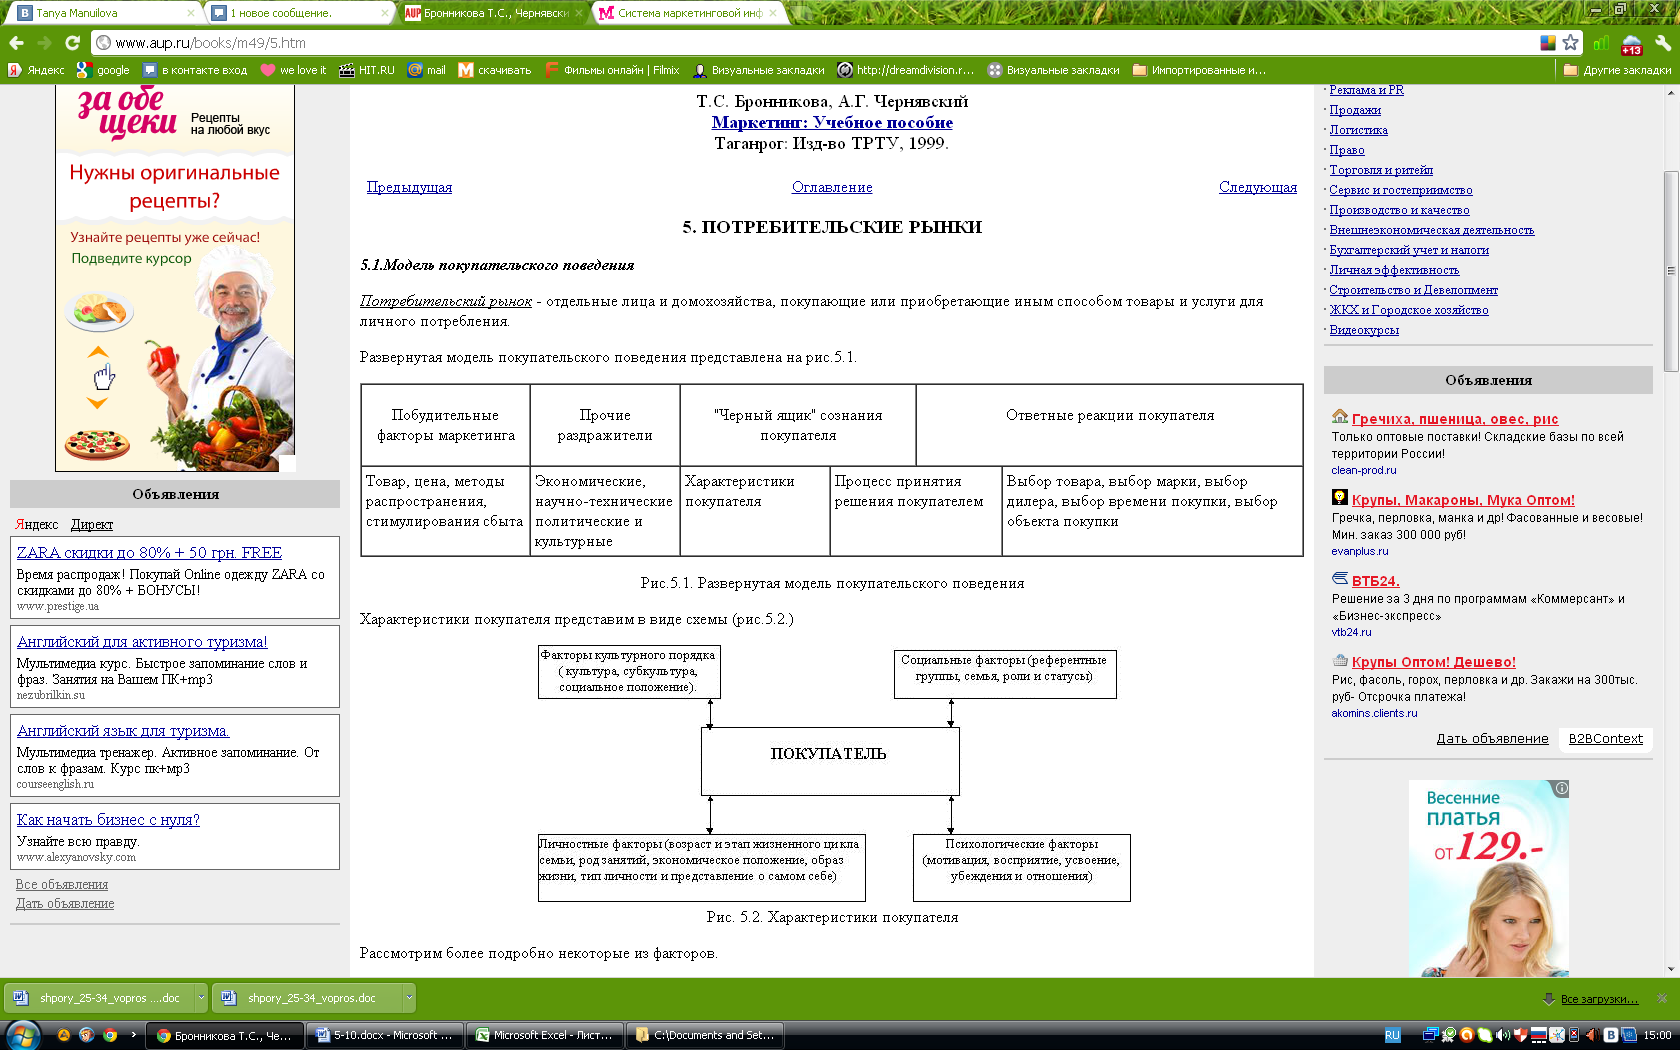The width and height of the screenshot is (1680, 1050).
Task: Click 'Все объявления' link in left column
Action: [x=62, y=885]
